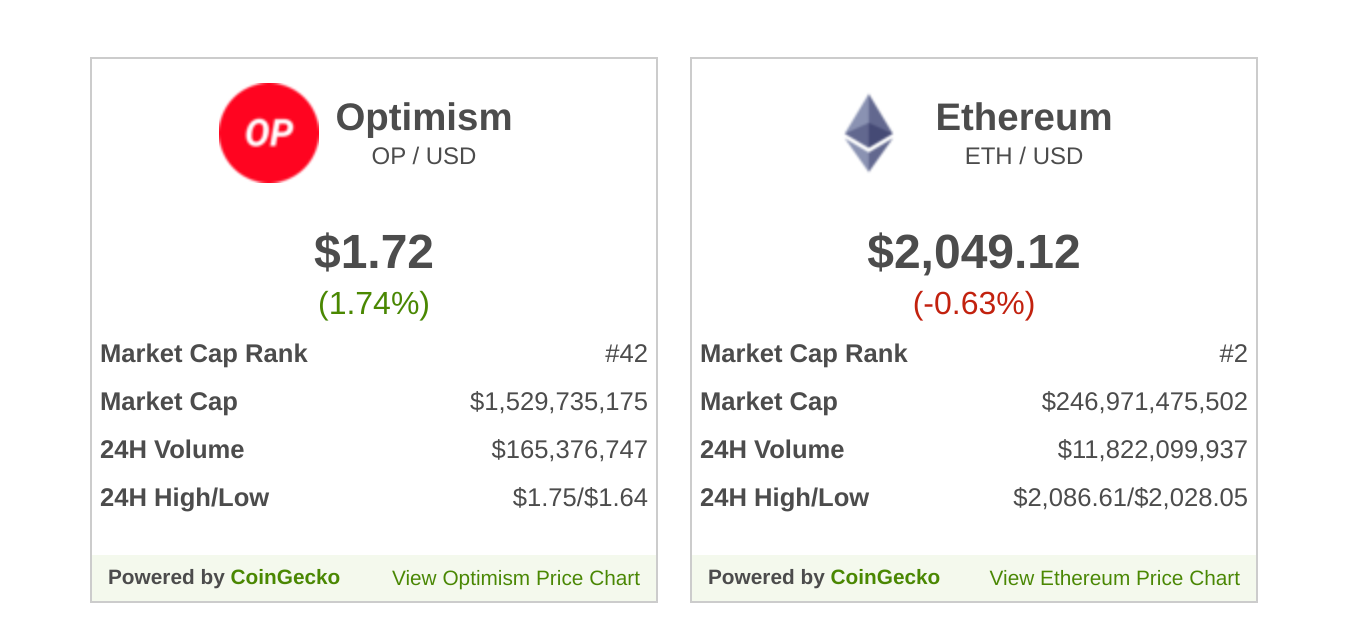
Task: Click the Optimism price $1.72
Action: pyautogui.click(x=374, y=252)
